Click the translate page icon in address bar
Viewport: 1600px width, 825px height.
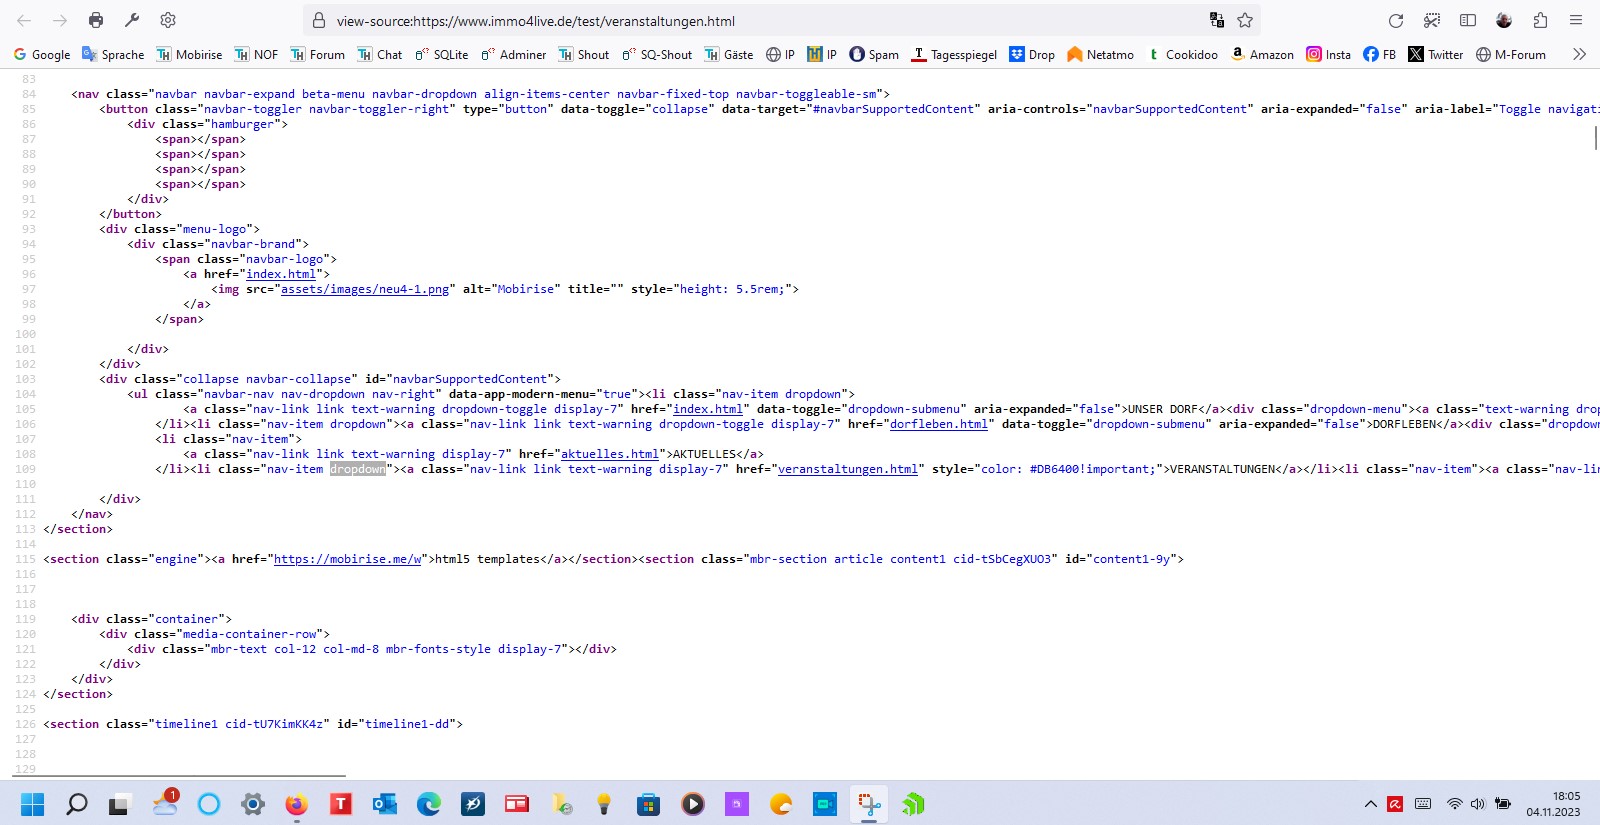tap(1216, 20)
